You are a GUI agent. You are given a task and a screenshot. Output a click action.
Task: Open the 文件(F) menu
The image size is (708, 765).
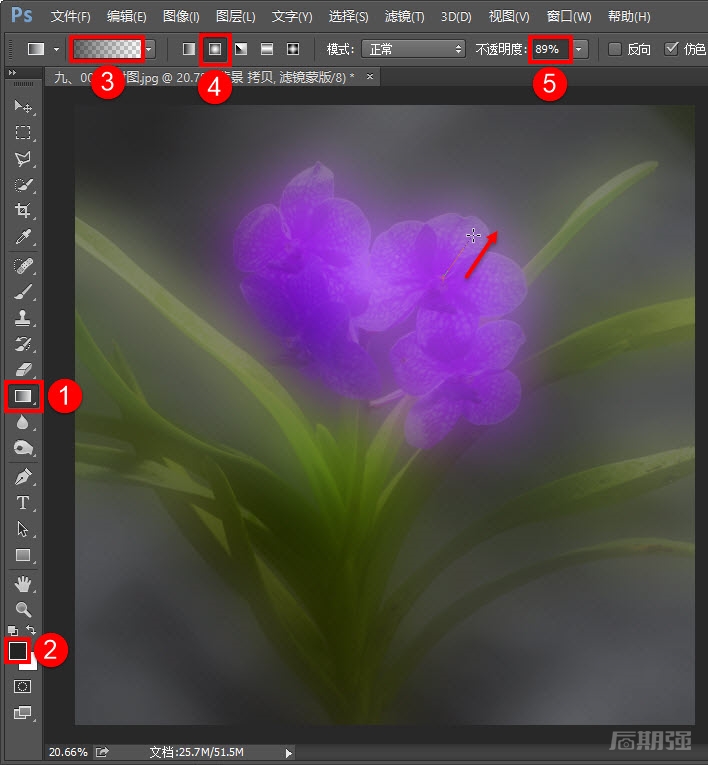click(x=70, y=17)
